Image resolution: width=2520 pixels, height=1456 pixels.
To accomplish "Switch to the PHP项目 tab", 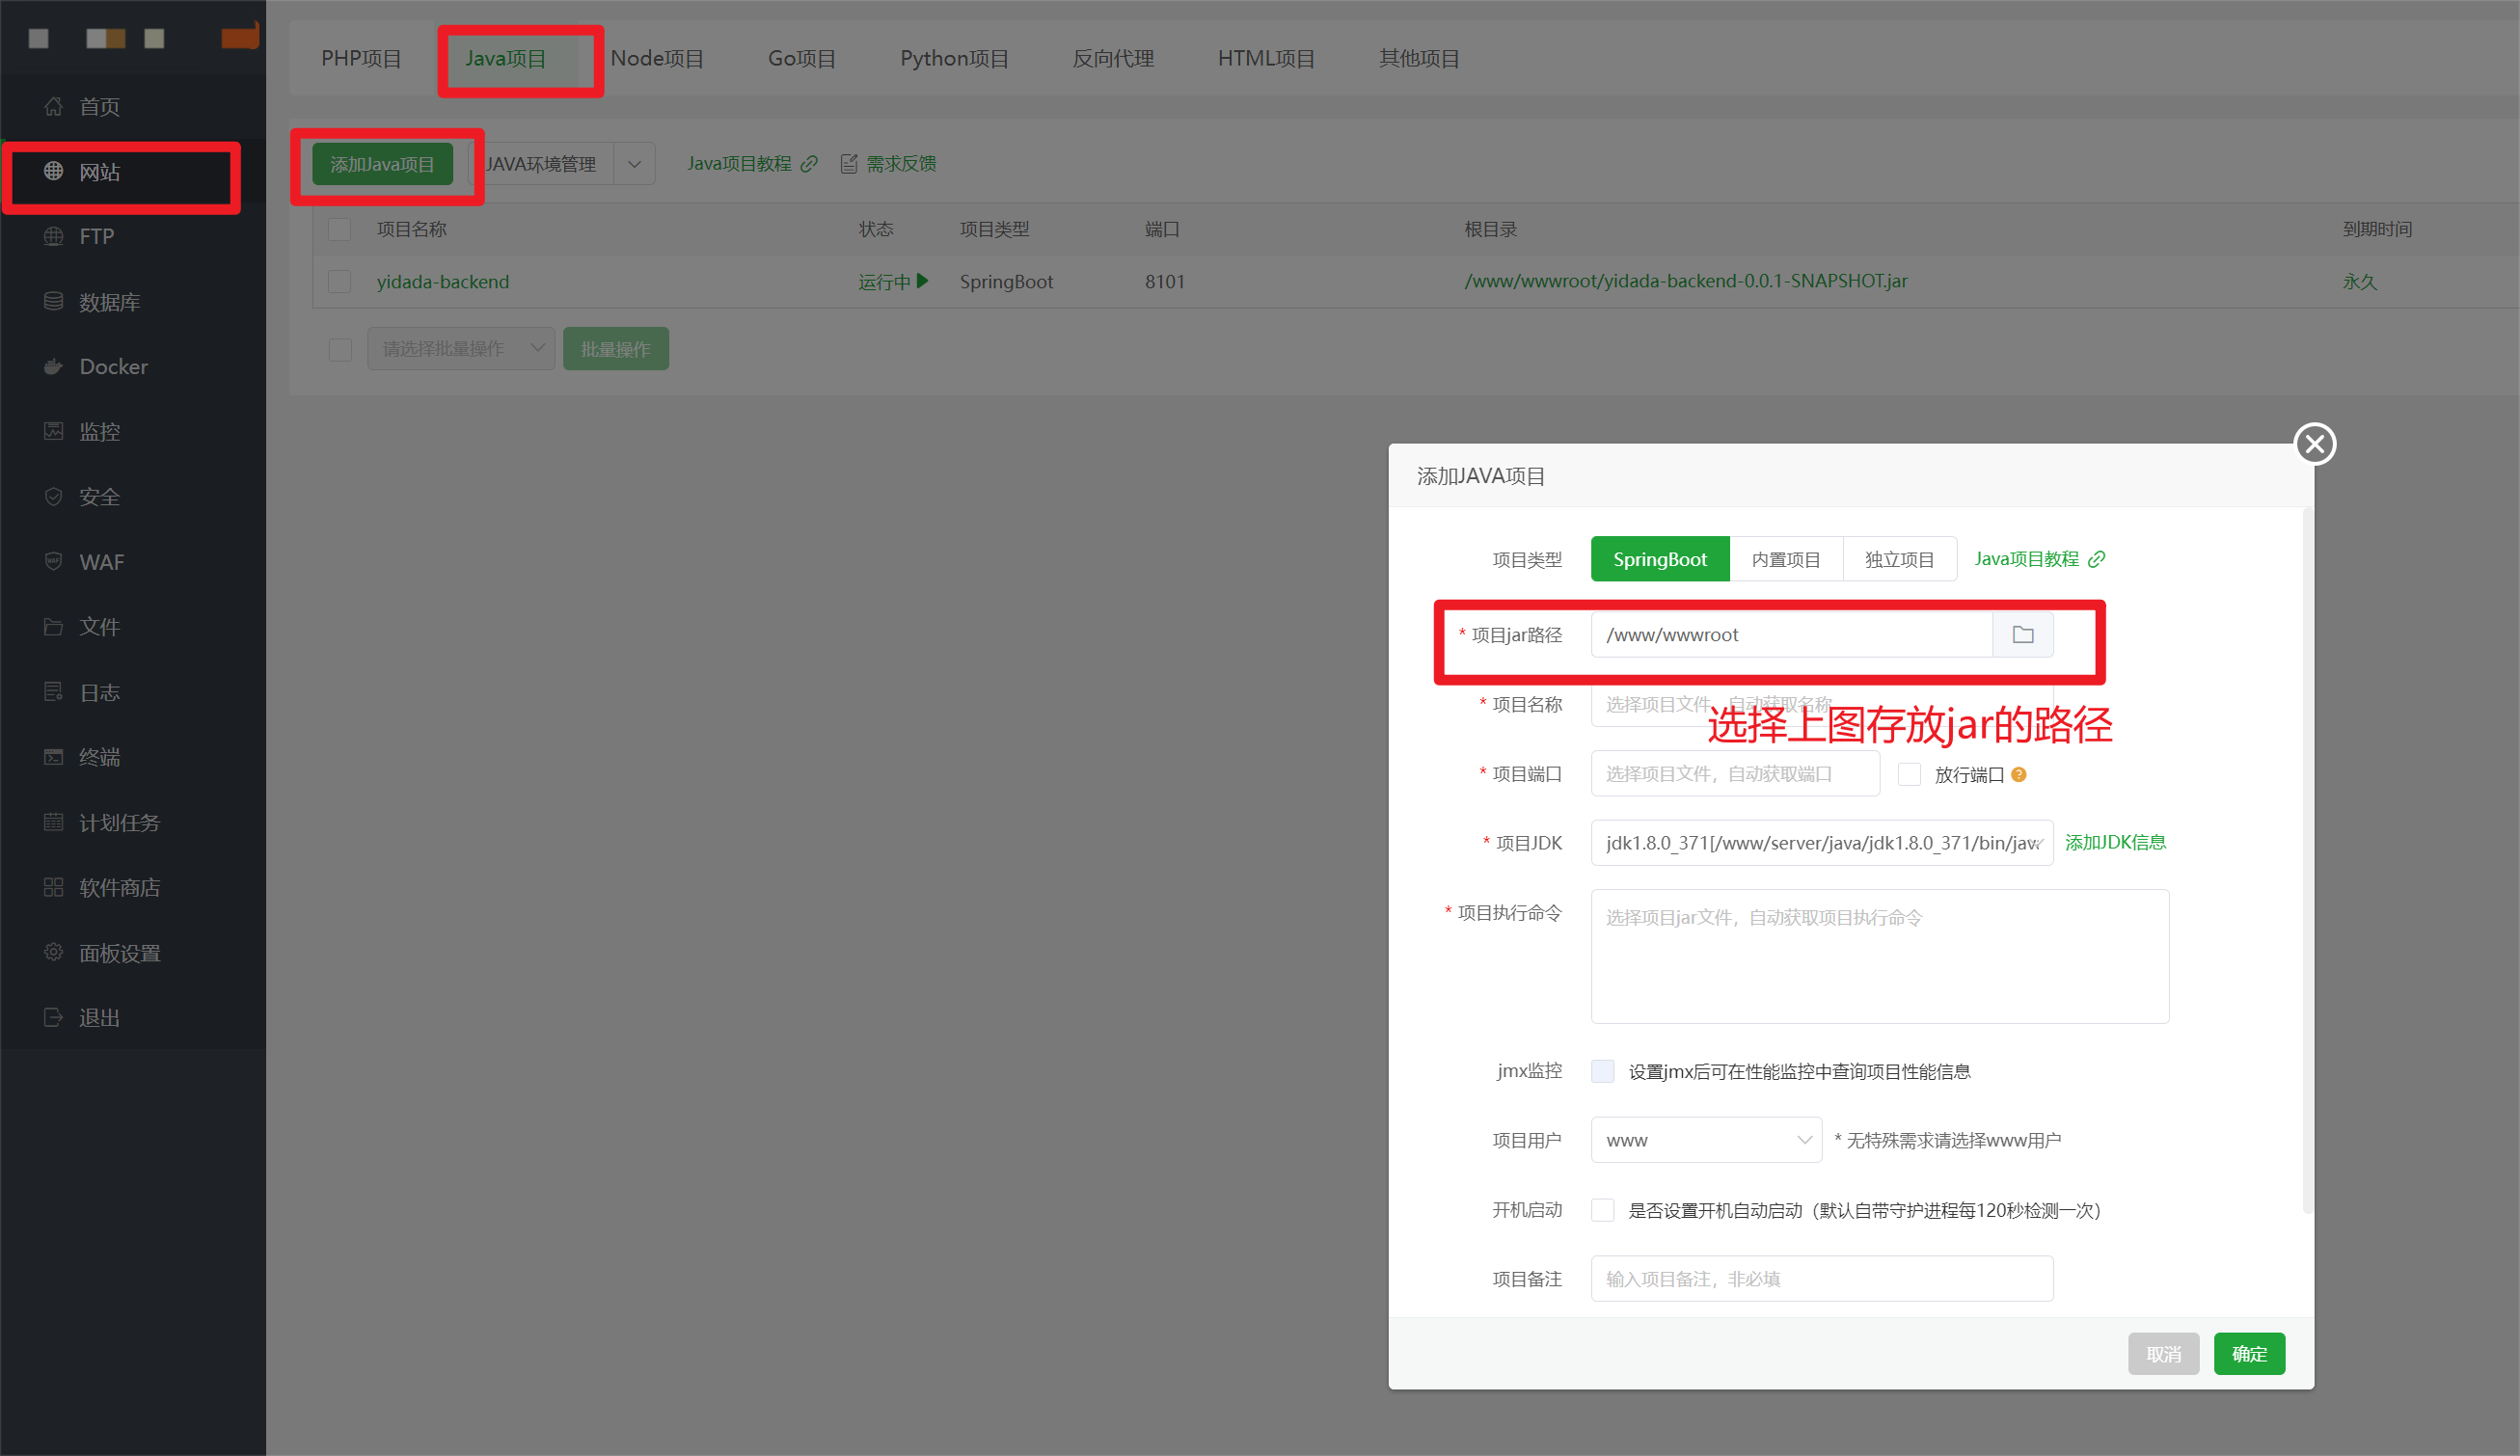I will [361, 59].
